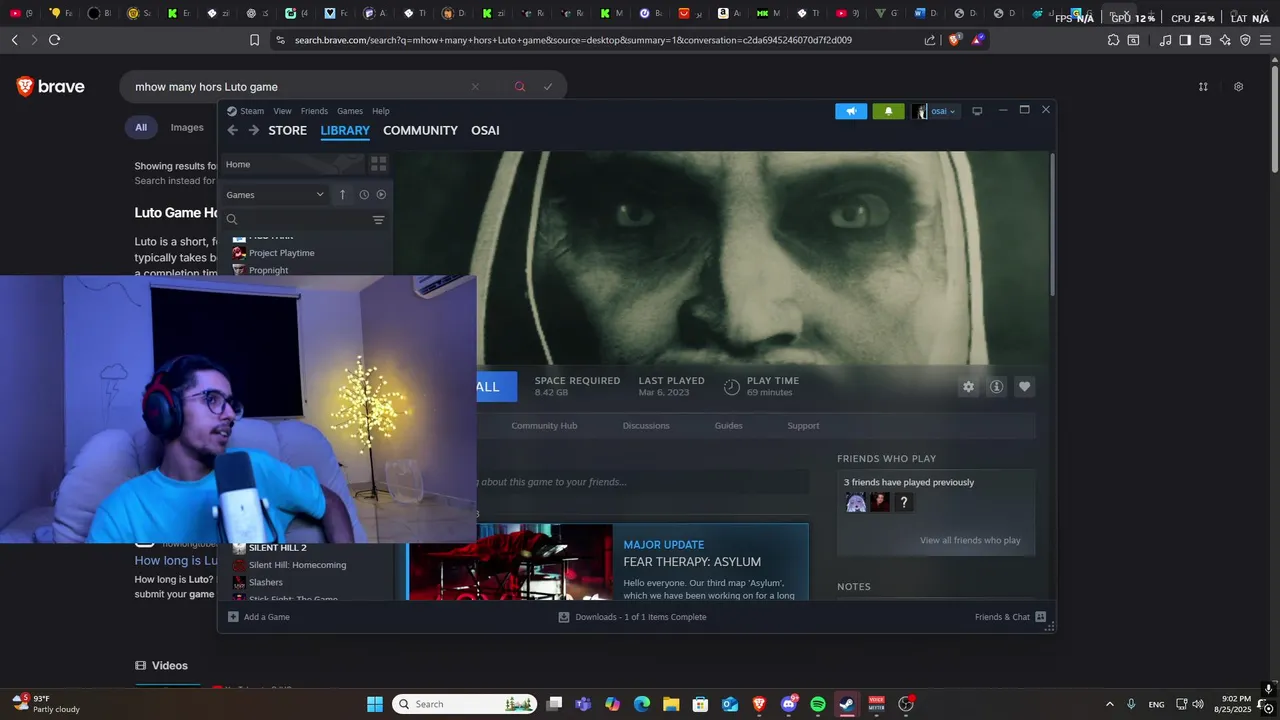The height and width of the screenshot is (720, 1280).
Task: Open the Support tab
Action: pyautogui.click(x=803, y=426)
